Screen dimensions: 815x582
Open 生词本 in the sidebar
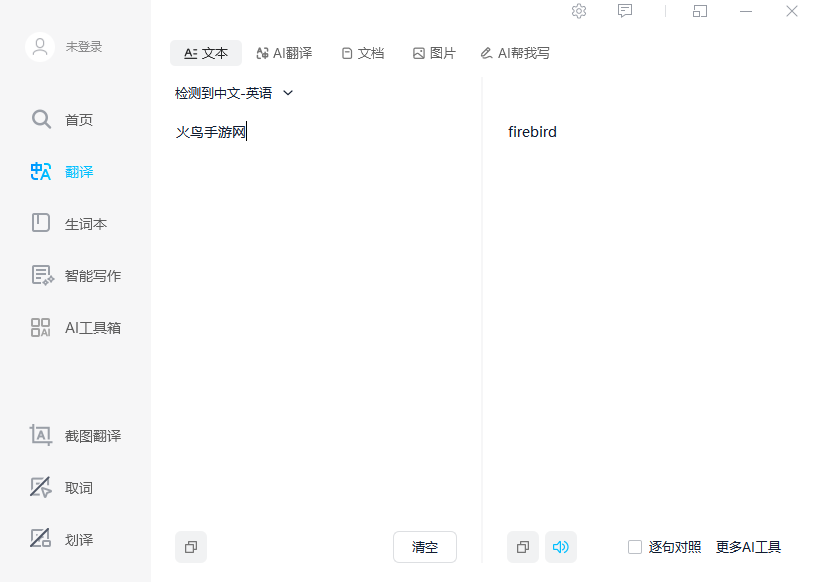(69, 223)
